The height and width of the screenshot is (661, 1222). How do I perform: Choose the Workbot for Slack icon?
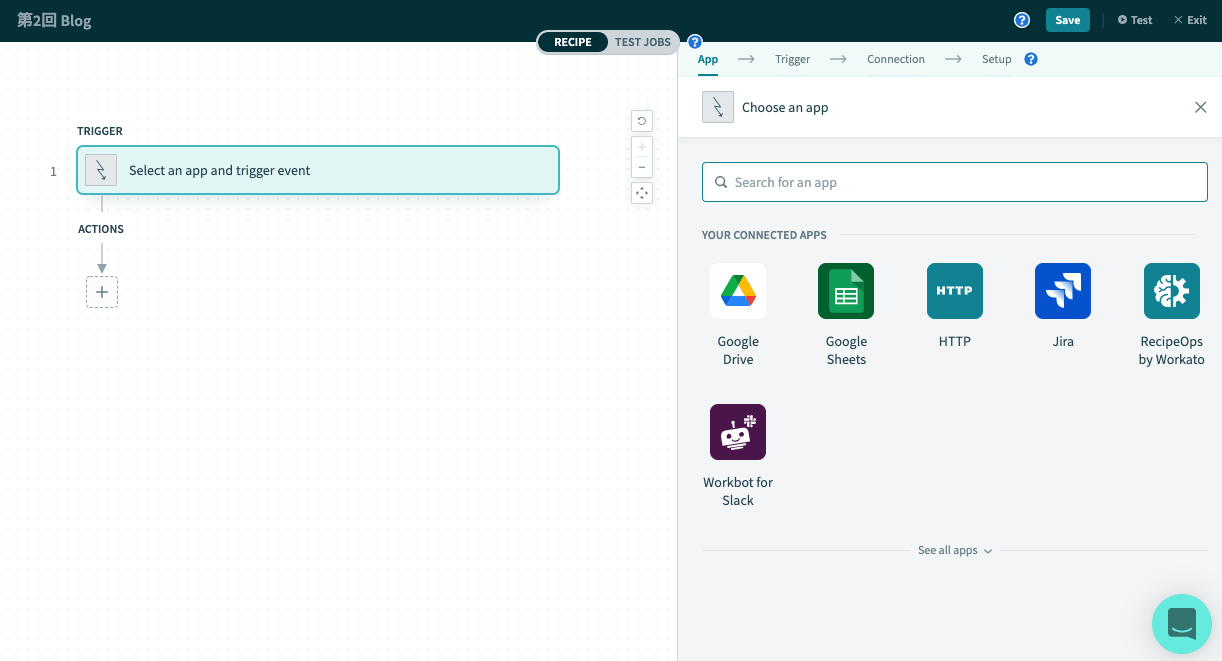click(x=738, y=432)
